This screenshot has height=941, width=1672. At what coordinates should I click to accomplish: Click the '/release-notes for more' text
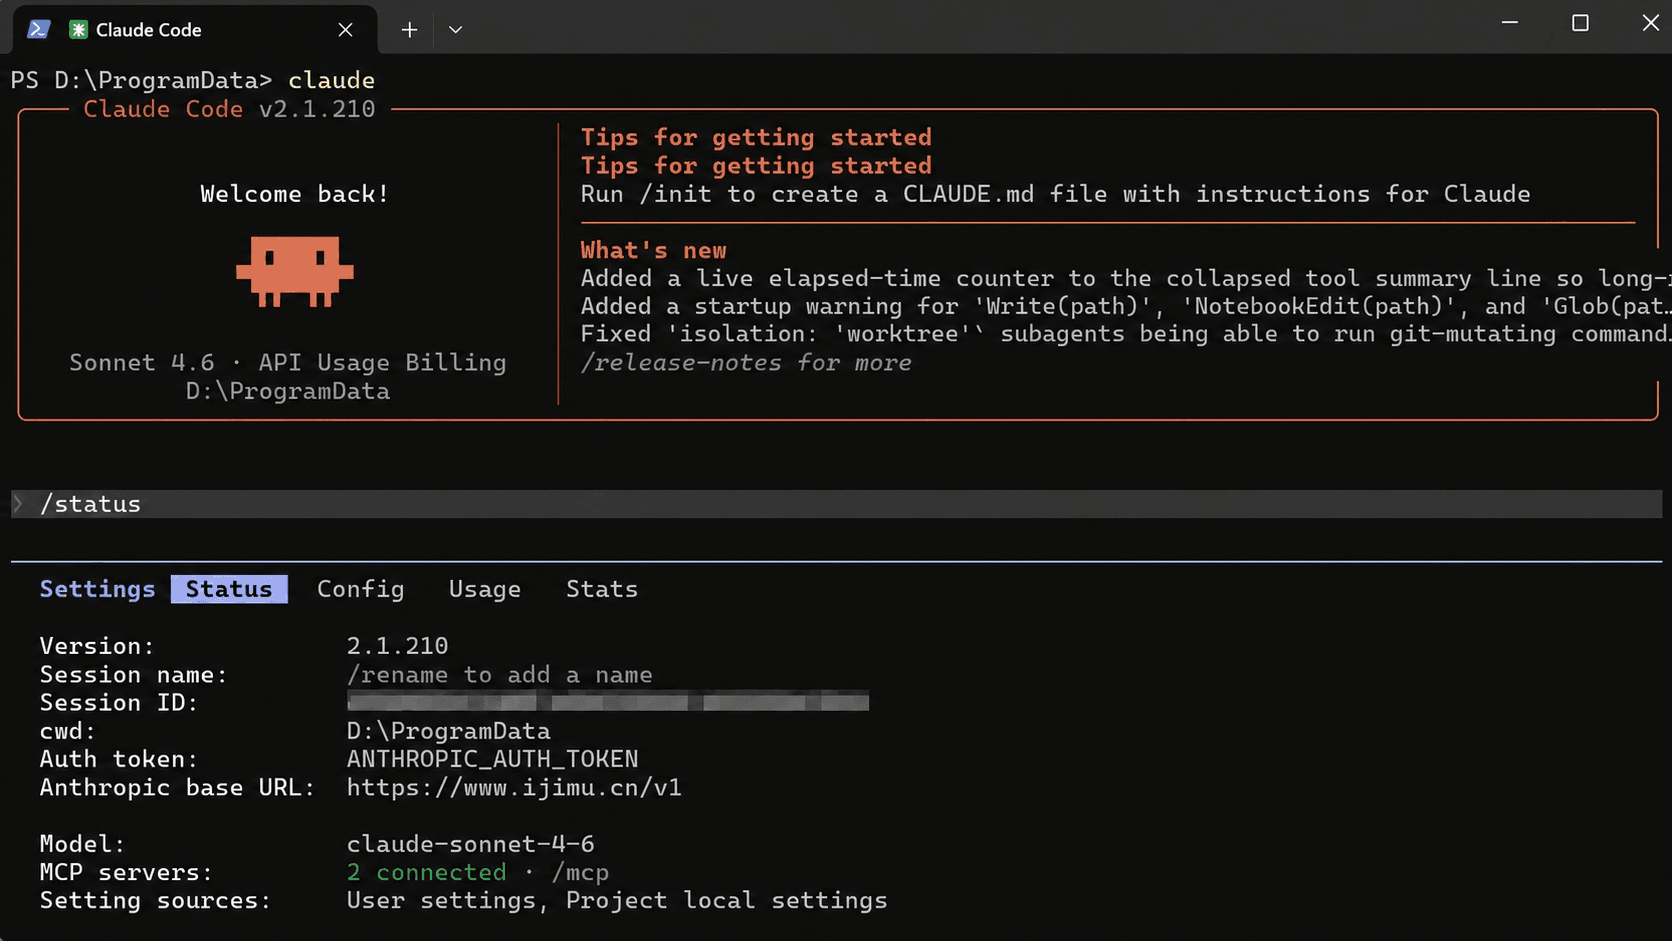pos(746,362)
